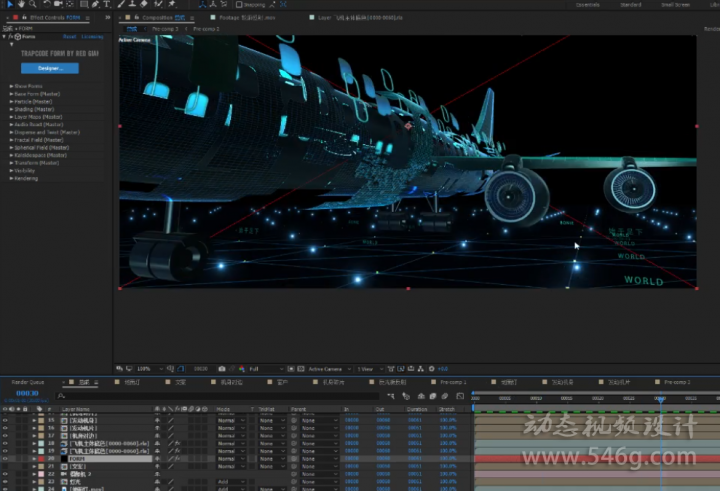720x491 pixels.
Task: Select the Type text tool
Action: (x=107, y=4)
